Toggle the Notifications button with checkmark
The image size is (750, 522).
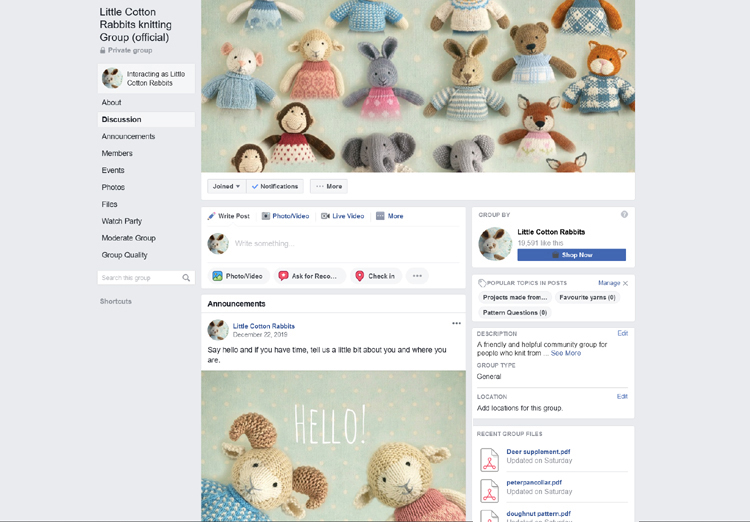(275, 186)
